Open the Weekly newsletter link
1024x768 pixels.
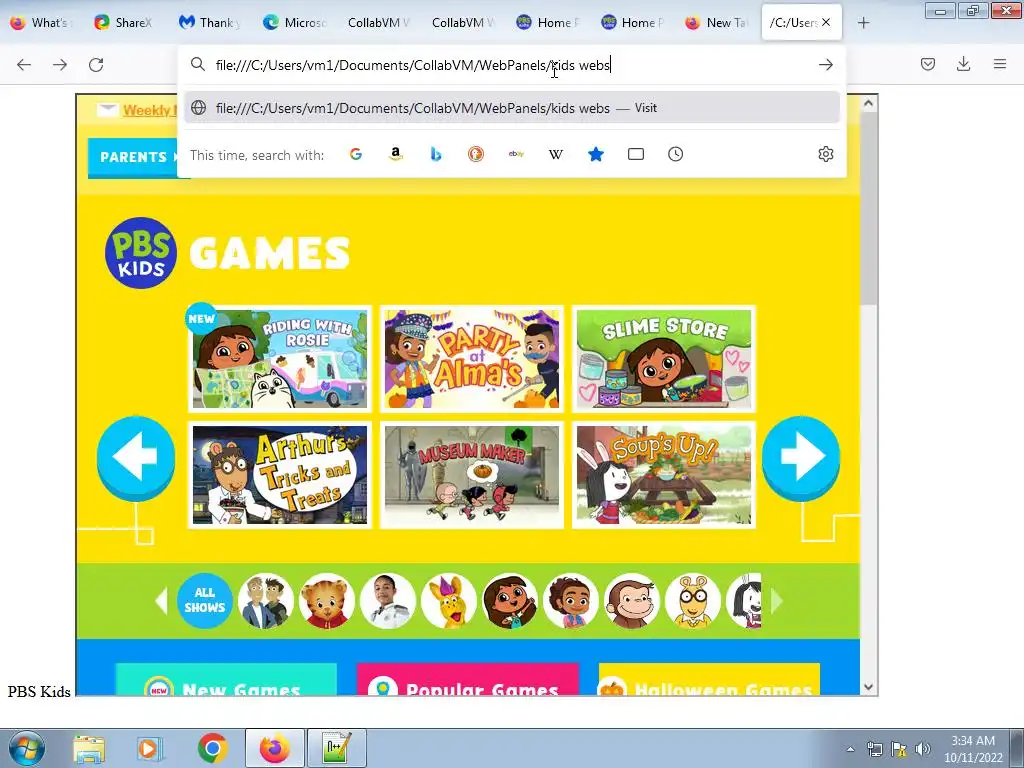click(149, 110)
